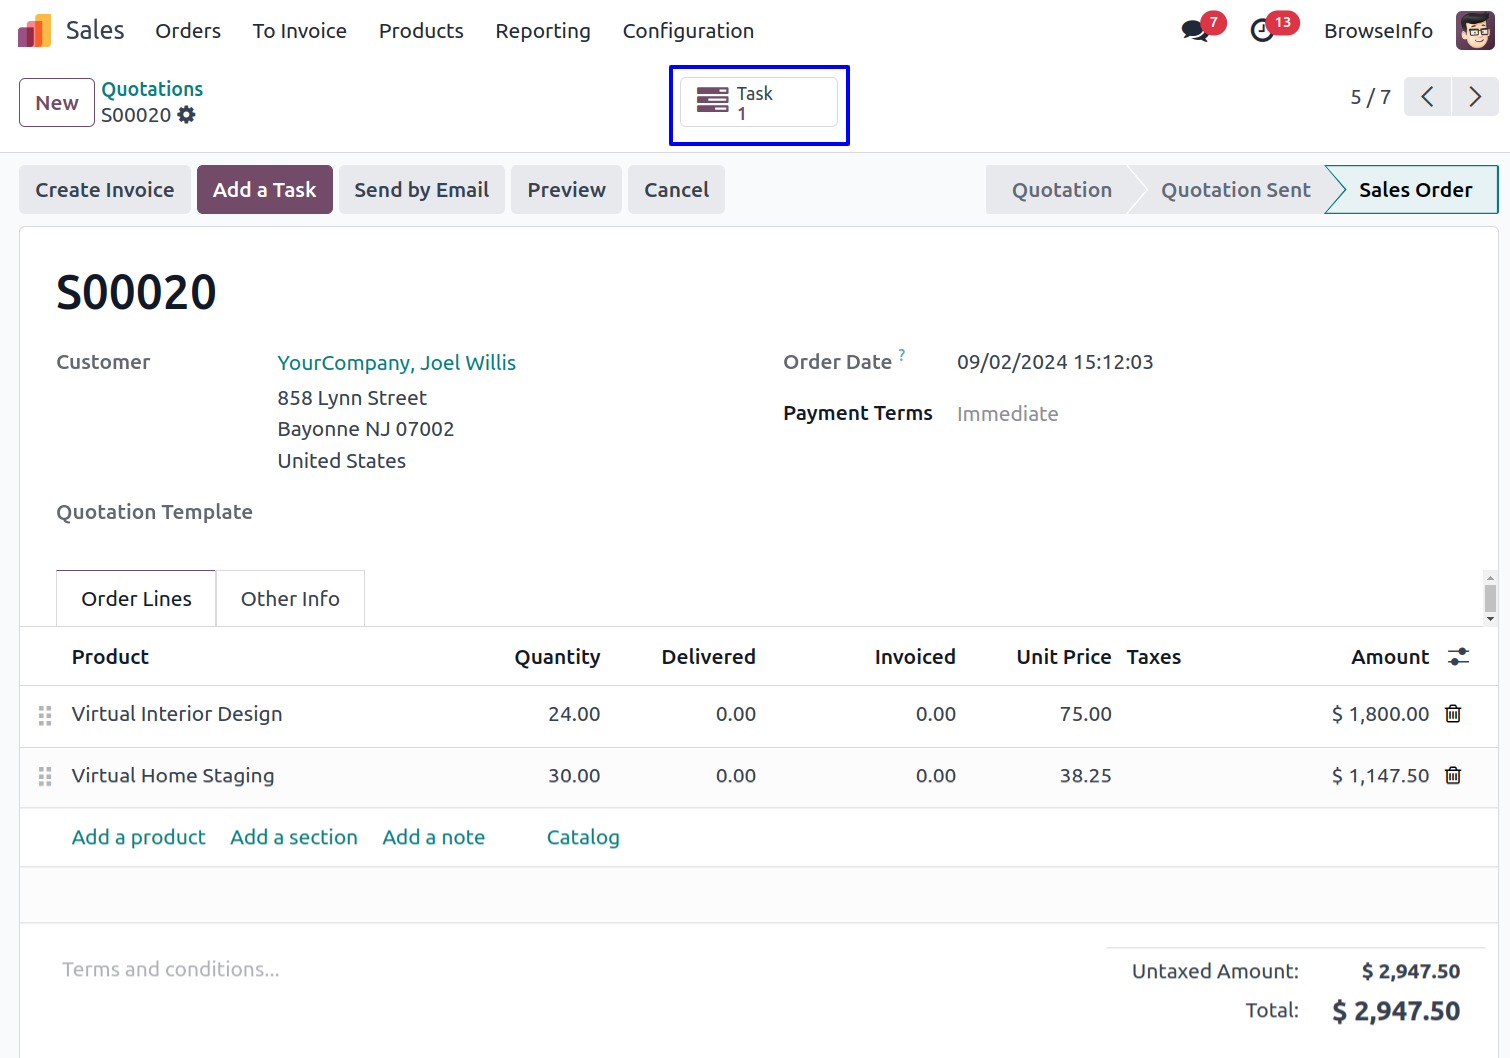Viewport: 1510px width, 1058px height.
Task: Click the gear icon next to S00020
Action: point(187,115)
